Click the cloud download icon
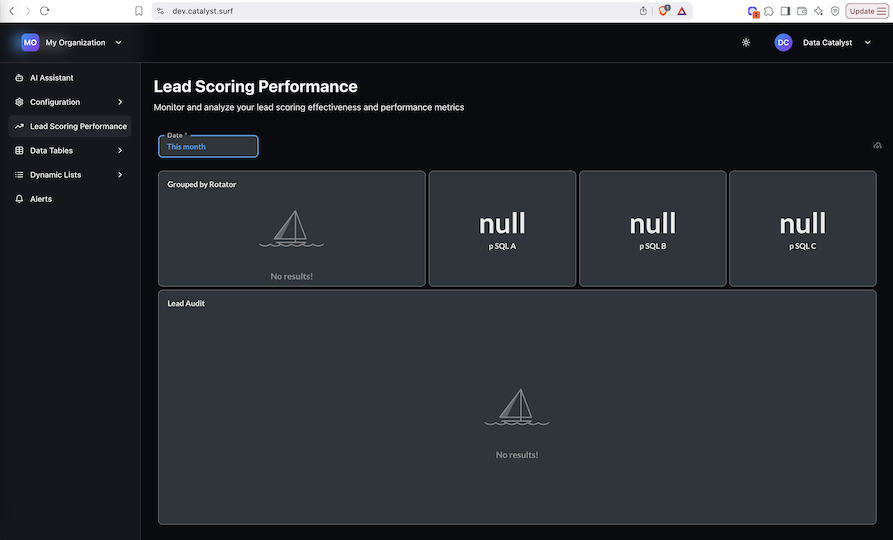This screenshot has height=540, width=893. click(877, 146)
